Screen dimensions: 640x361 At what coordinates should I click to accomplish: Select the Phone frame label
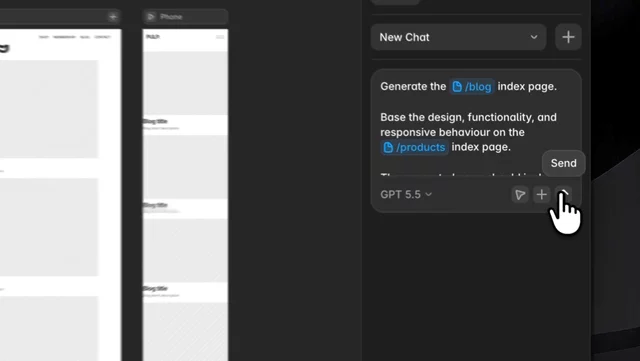171,17
